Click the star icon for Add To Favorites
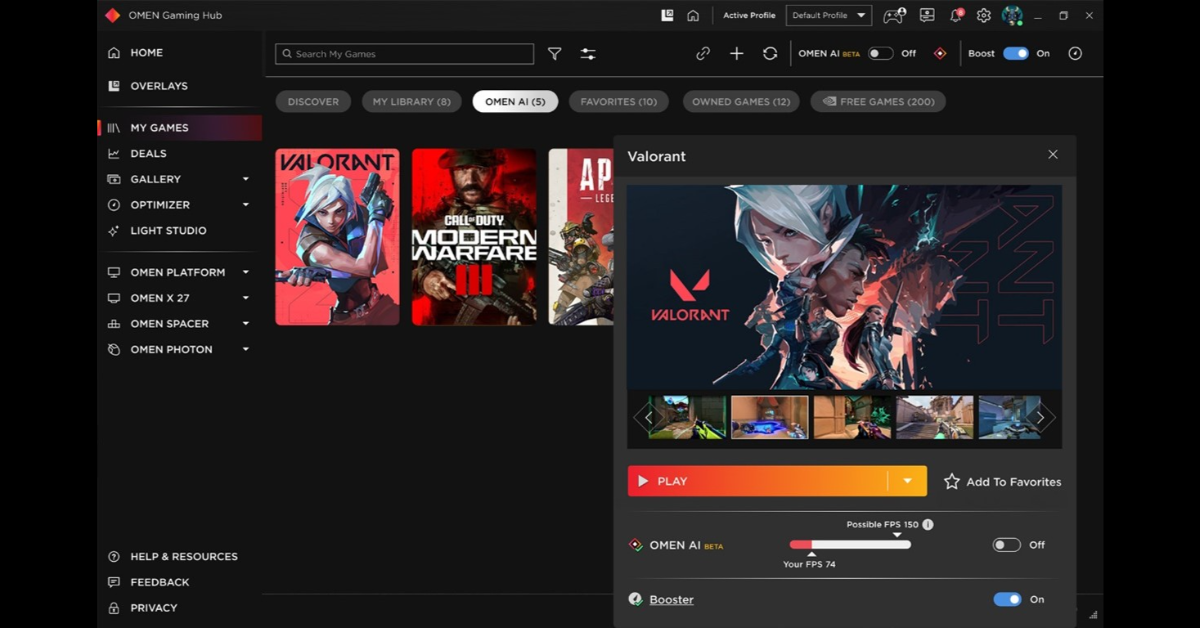The image size is (1200, 628). point(952,482)
